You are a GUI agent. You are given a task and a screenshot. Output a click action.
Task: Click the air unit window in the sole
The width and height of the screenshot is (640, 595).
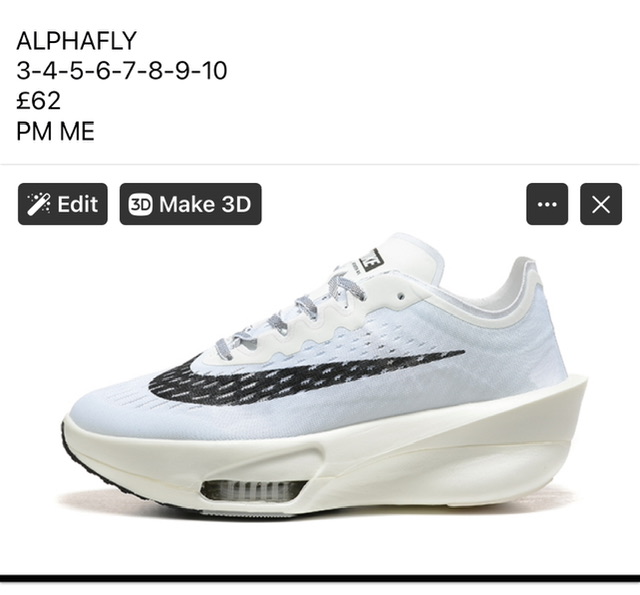[x=253, y=490]
